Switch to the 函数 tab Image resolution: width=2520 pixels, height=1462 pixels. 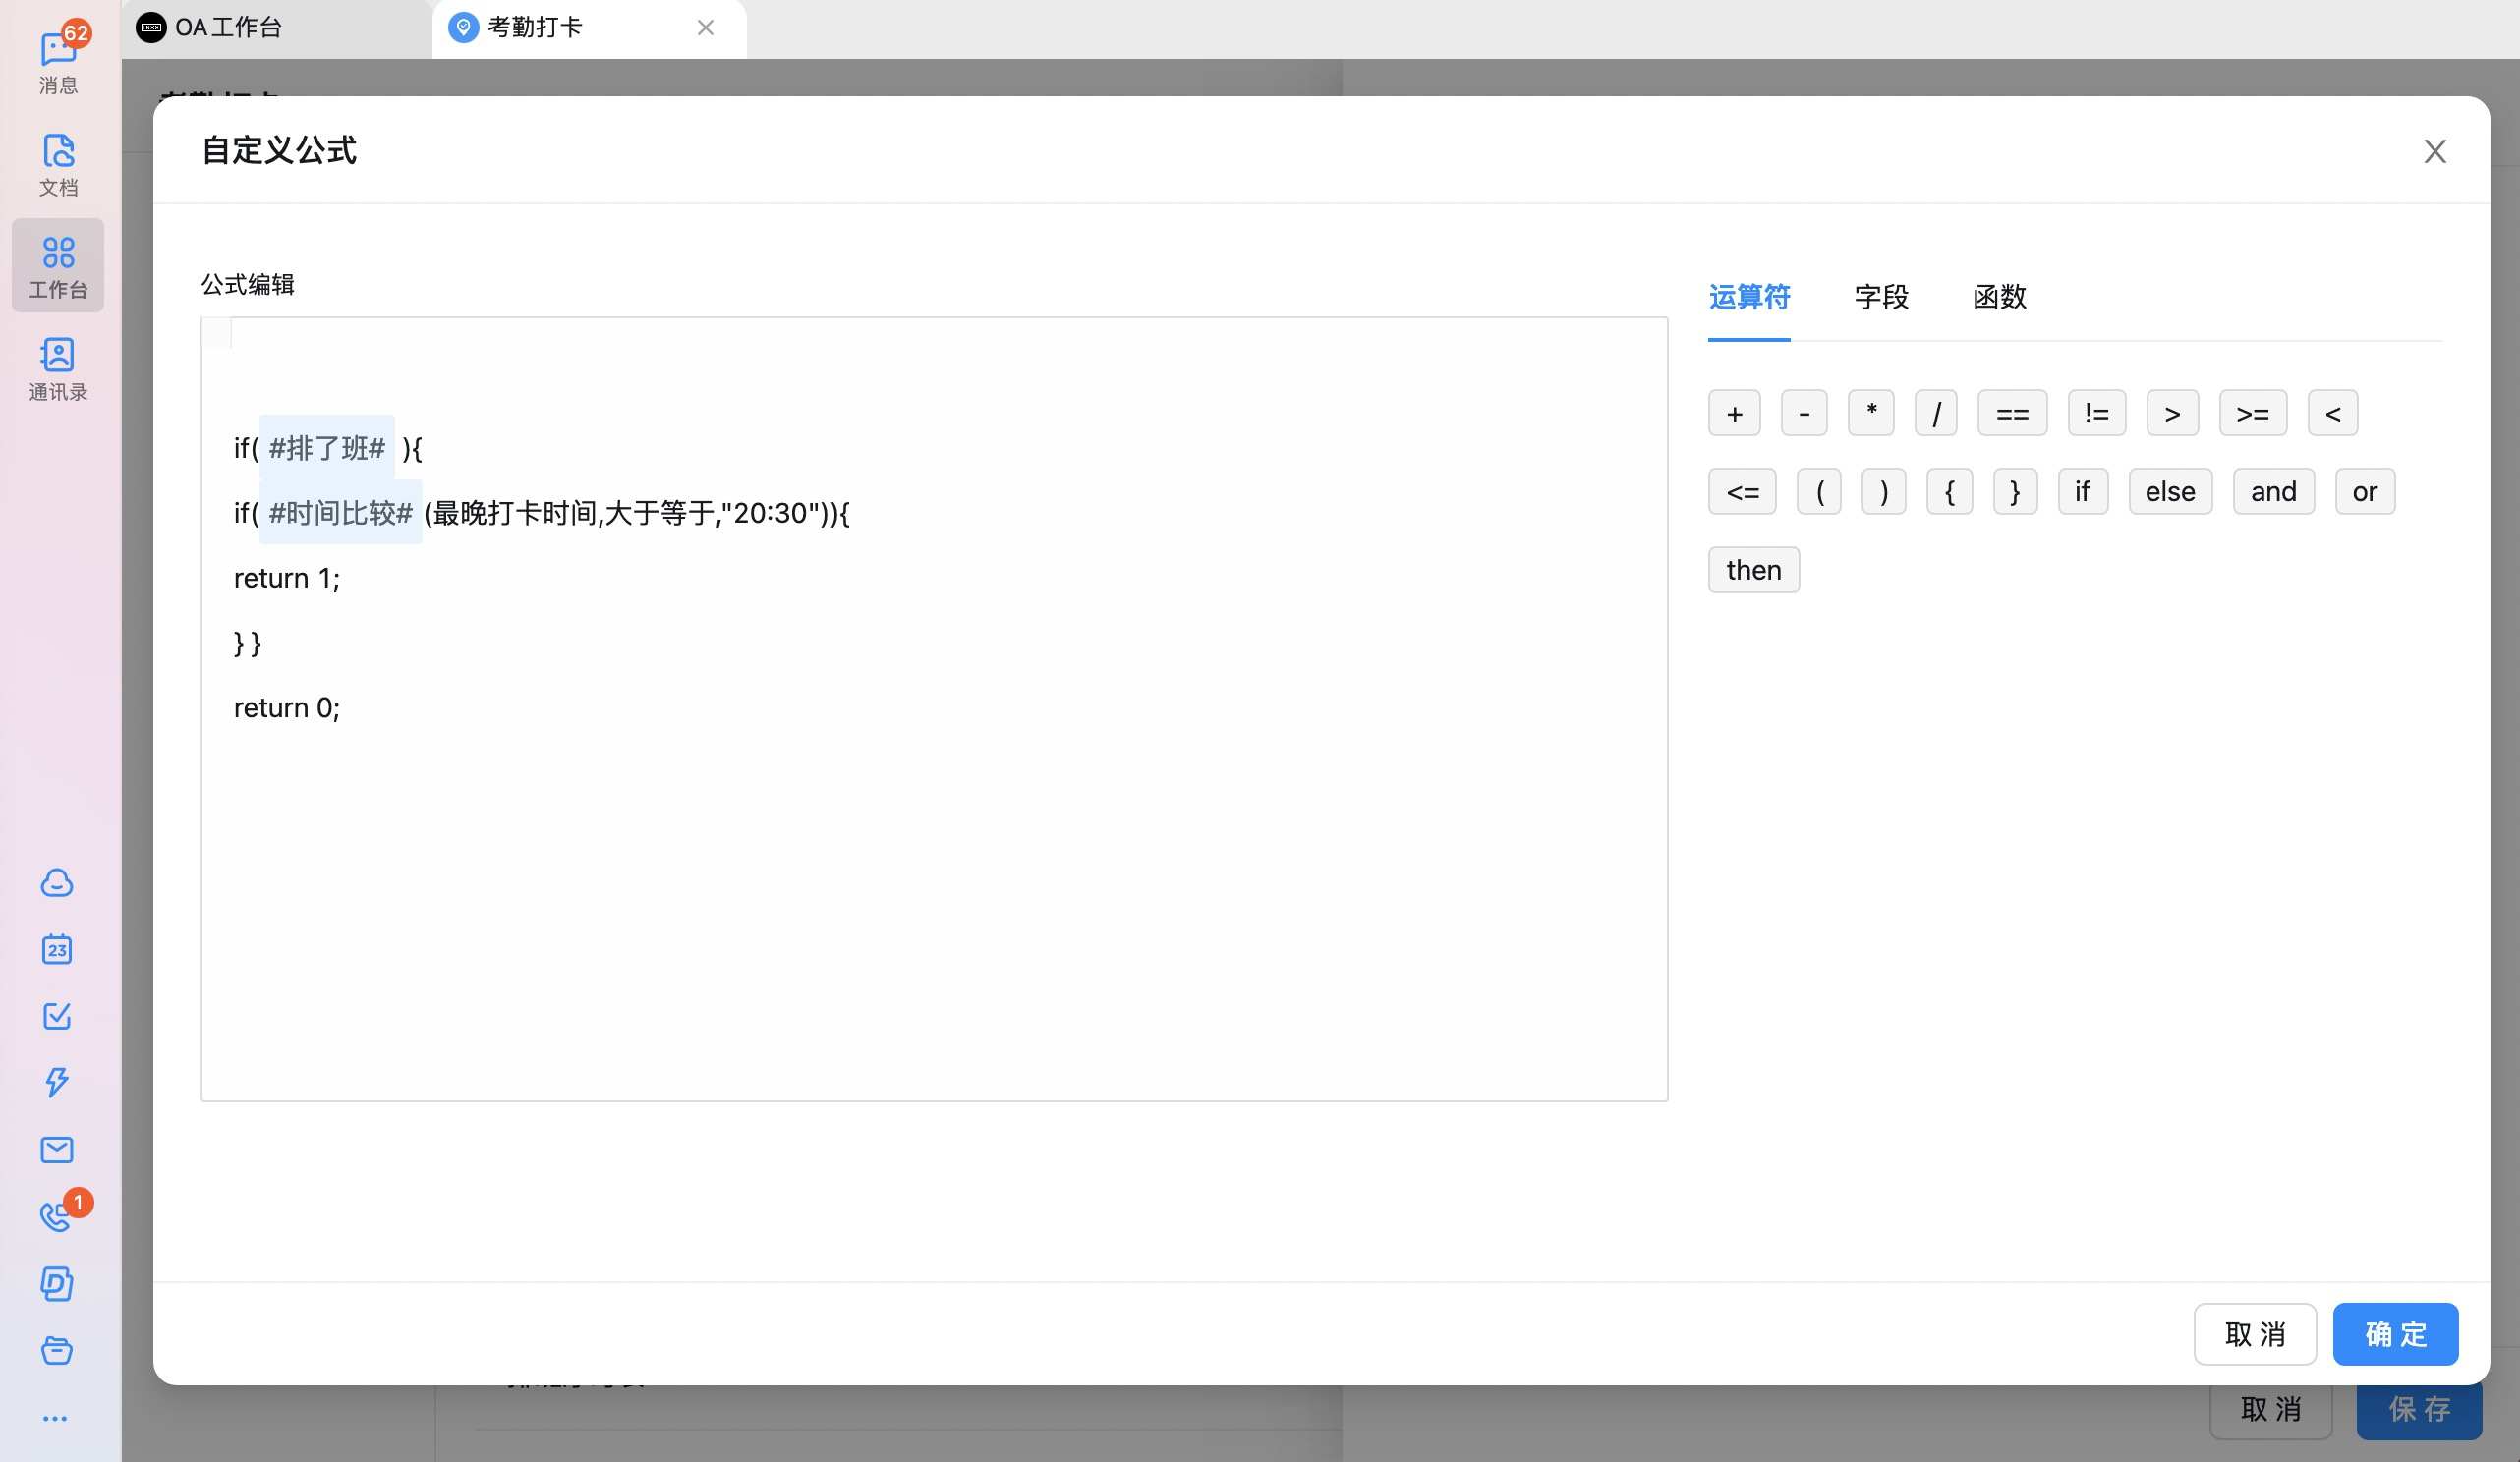click(1999, 297)
